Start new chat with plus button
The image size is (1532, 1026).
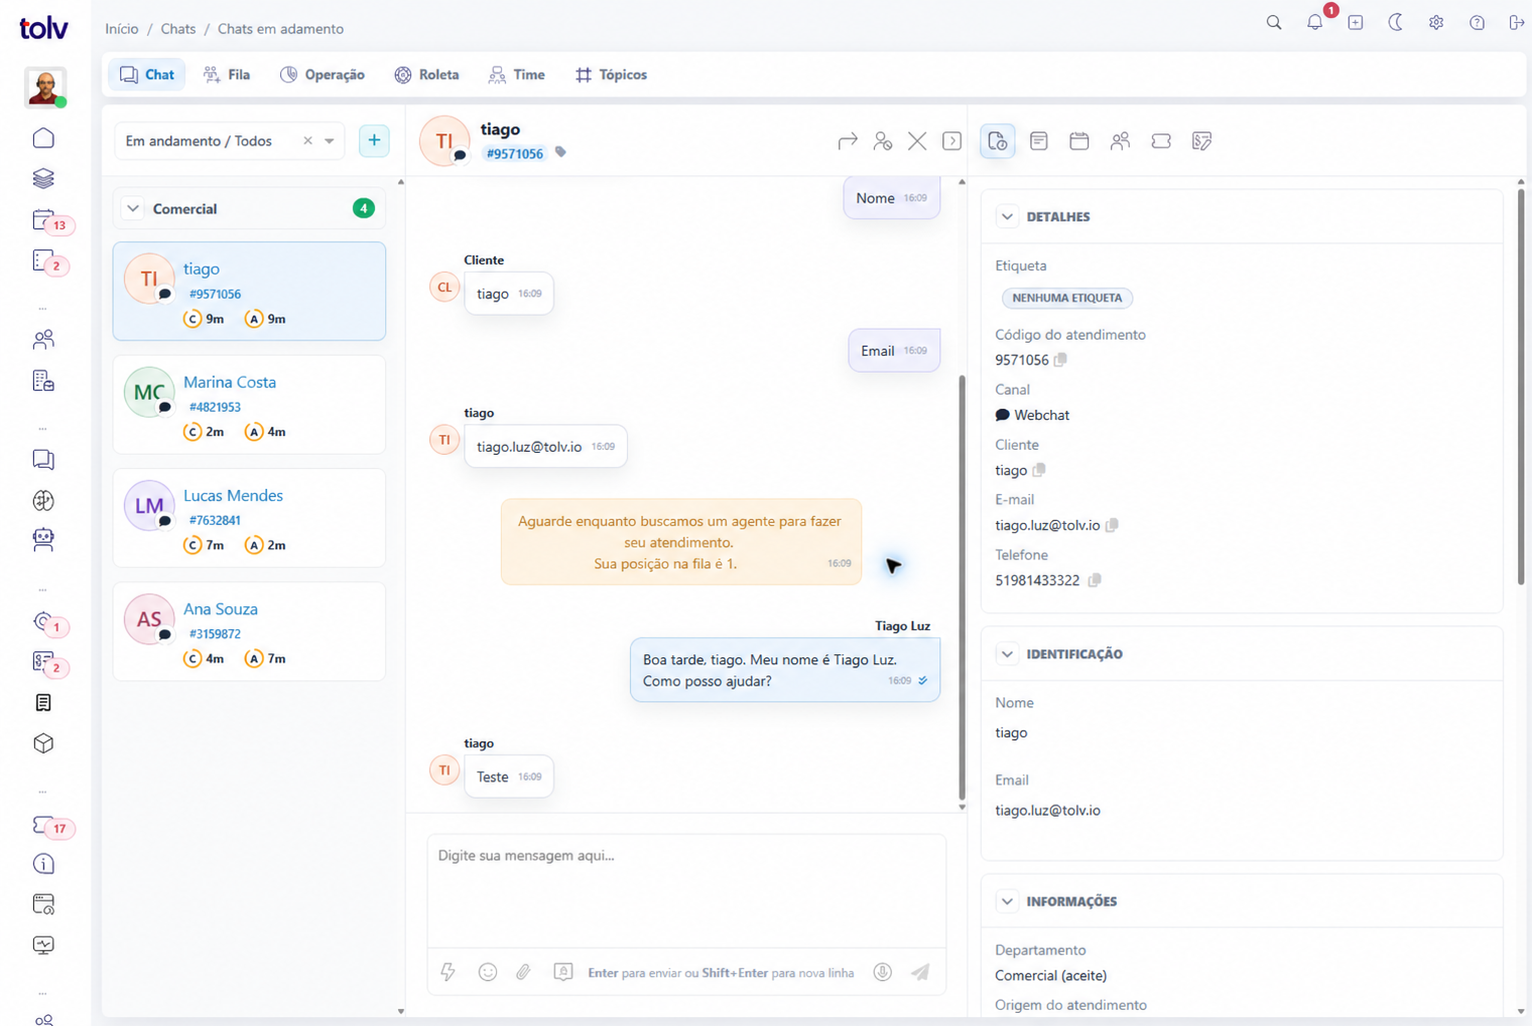click(374, 141)
